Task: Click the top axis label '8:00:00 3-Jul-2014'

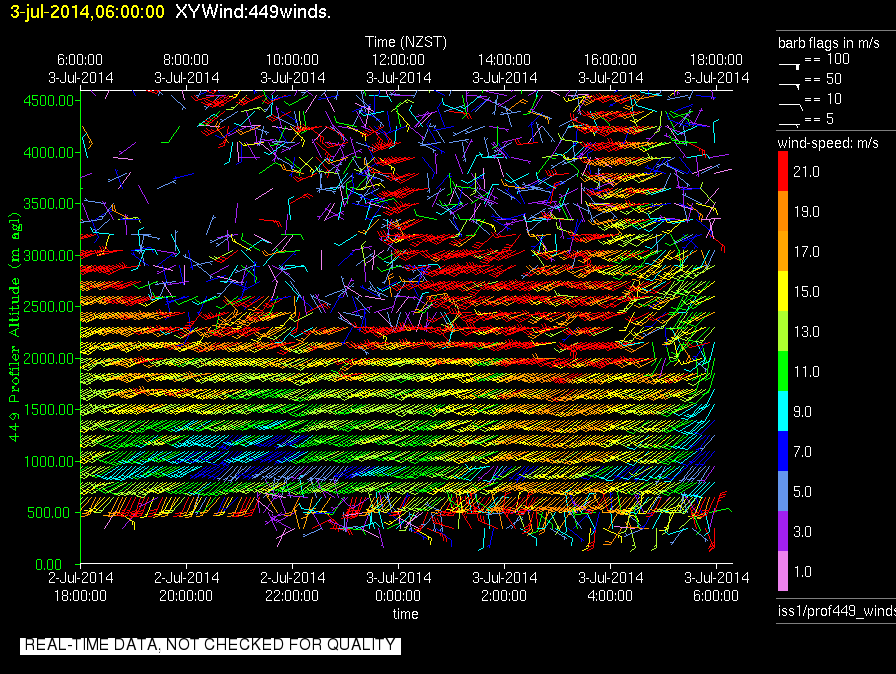Action: (x=186, y=69)
